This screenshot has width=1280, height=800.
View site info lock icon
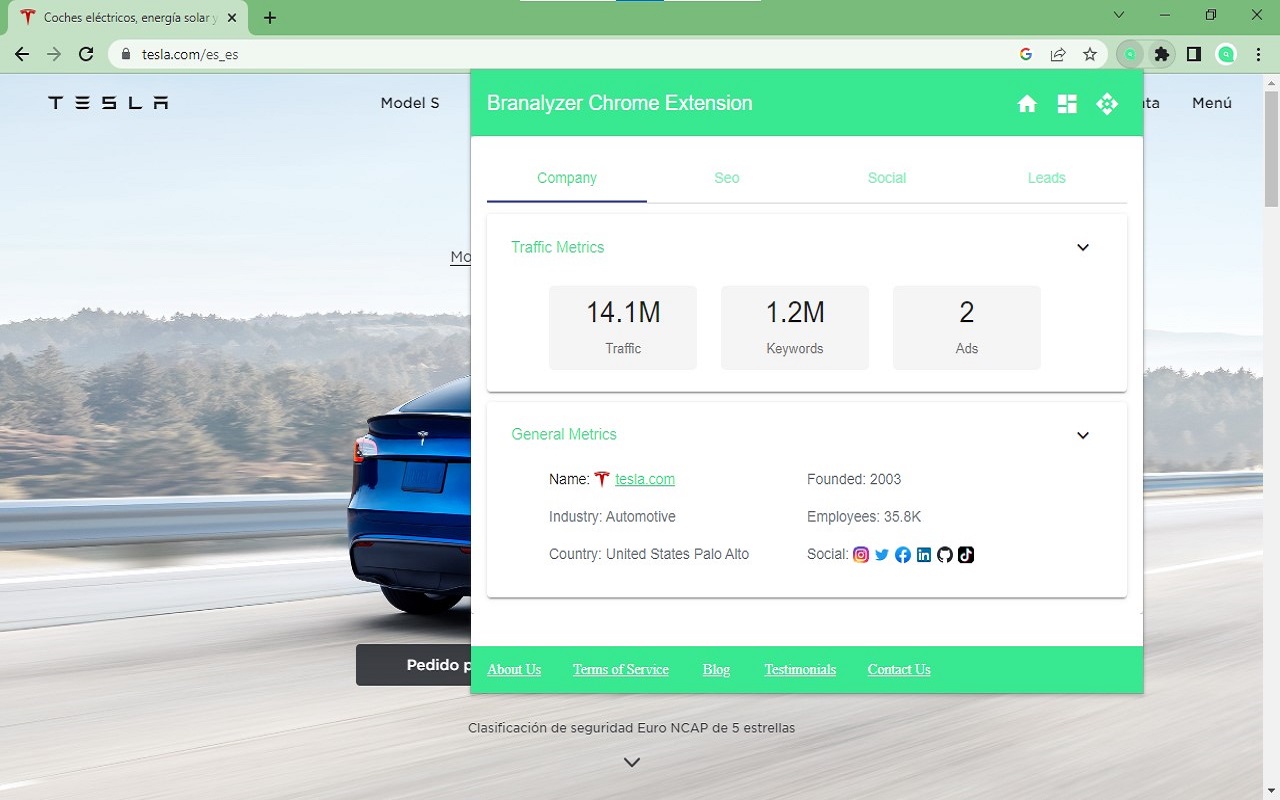[x=126, y=55]
